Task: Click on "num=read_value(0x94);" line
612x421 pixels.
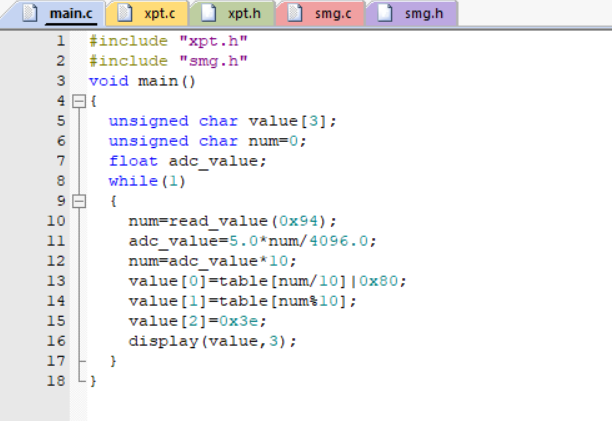Action: (232, 222)
